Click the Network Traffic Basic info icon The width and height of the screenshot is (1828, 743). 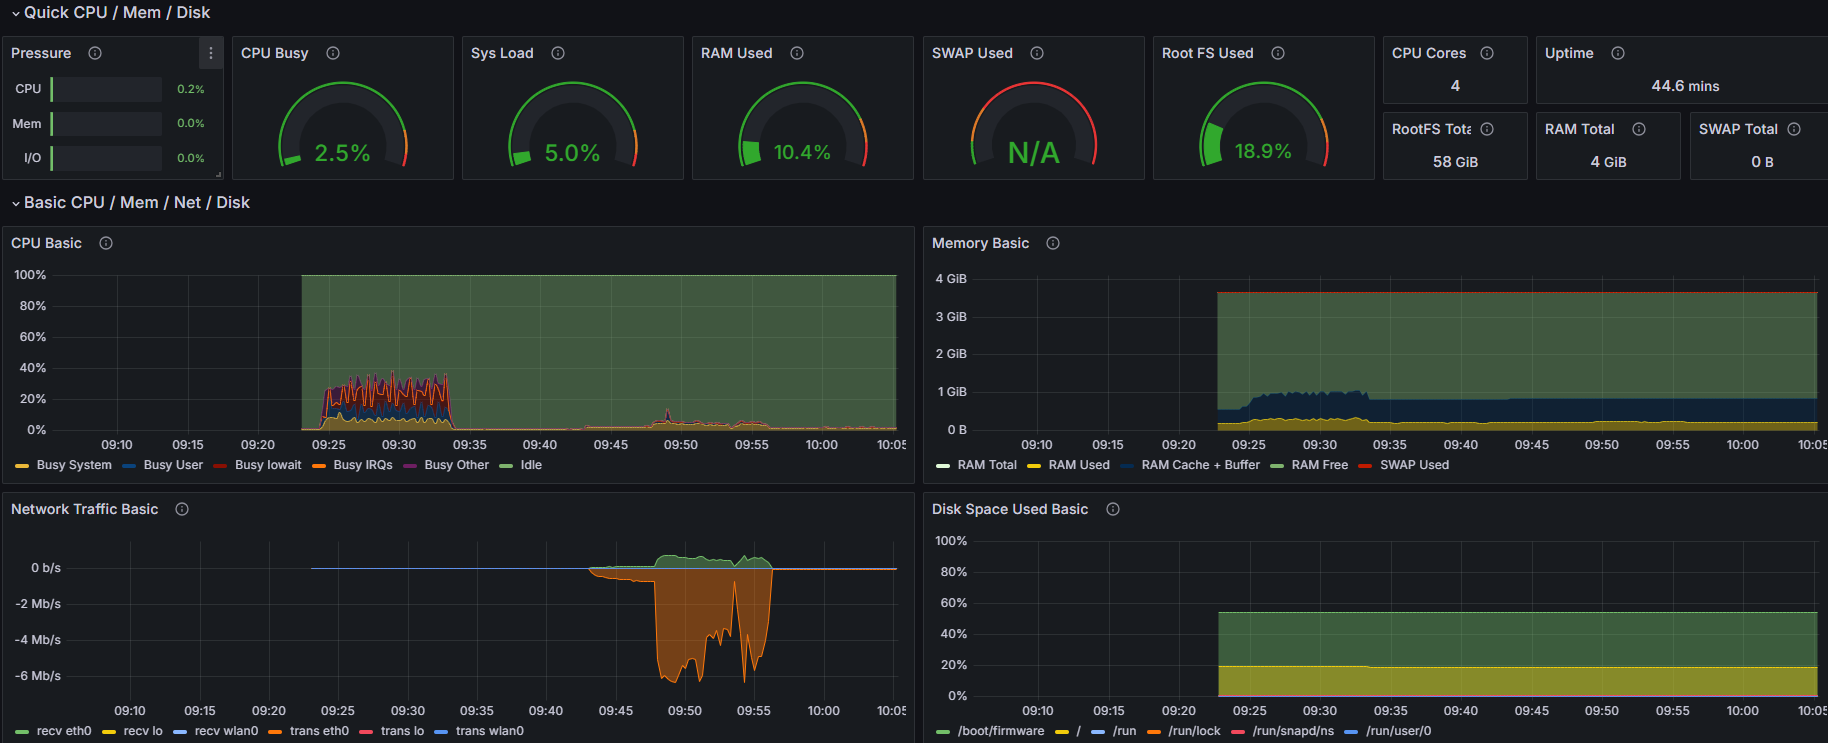(x=182, y=509)
